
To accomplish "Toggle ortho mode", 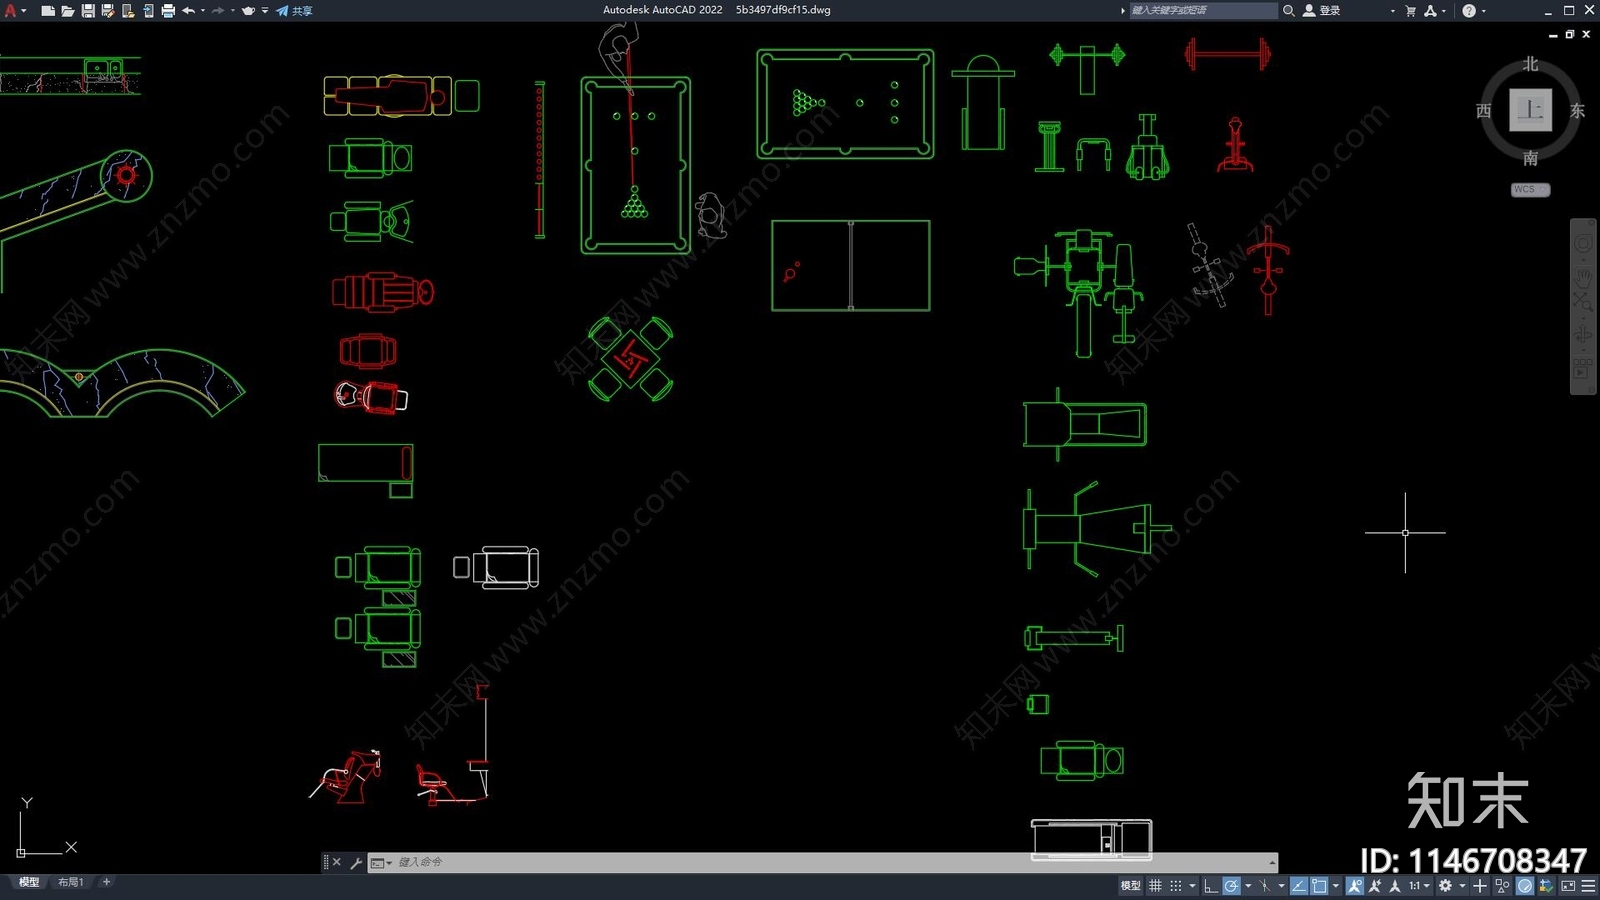I will click(x=1211, y=886).
